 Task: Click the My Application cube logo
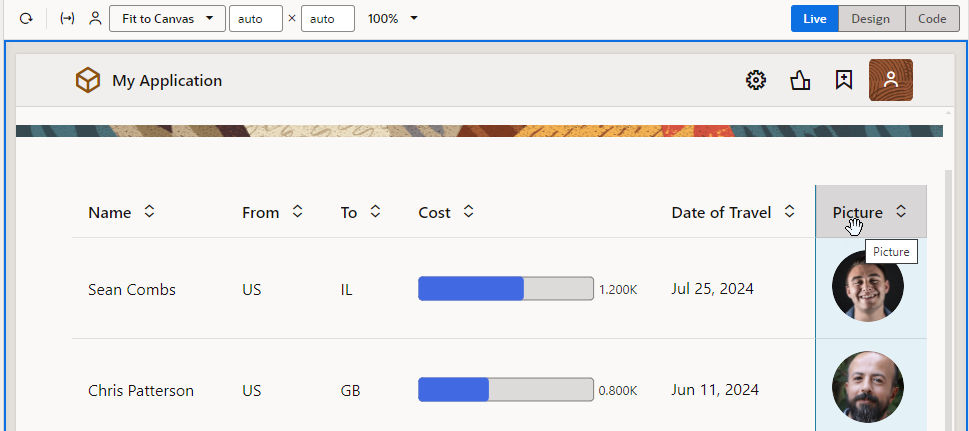pyautogui.click(x=88, y=81)
